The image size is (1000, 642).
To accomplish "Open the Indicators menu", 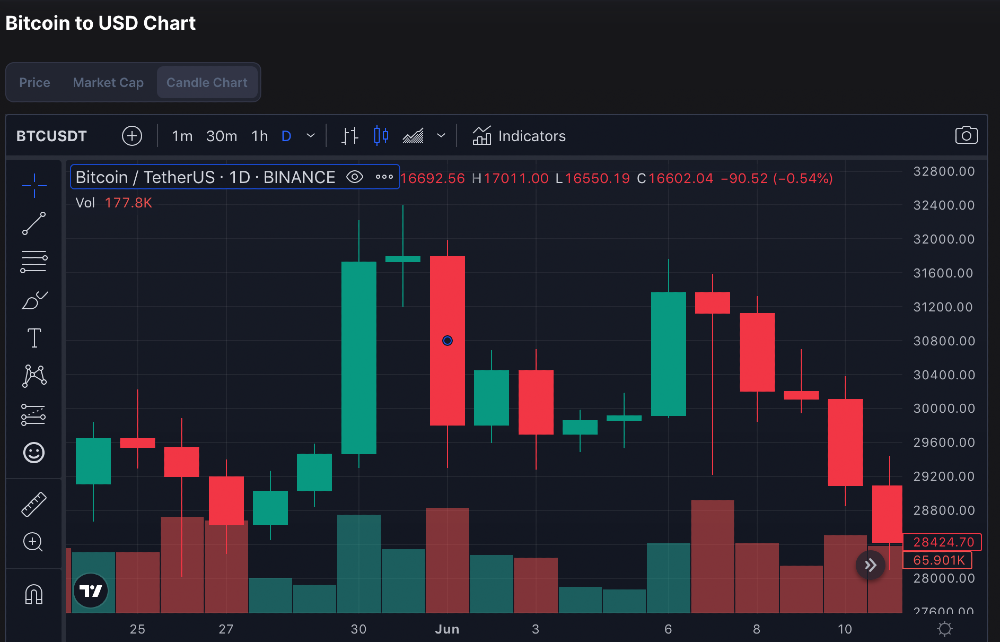I will pyautogui.click(x=518, y=136).
